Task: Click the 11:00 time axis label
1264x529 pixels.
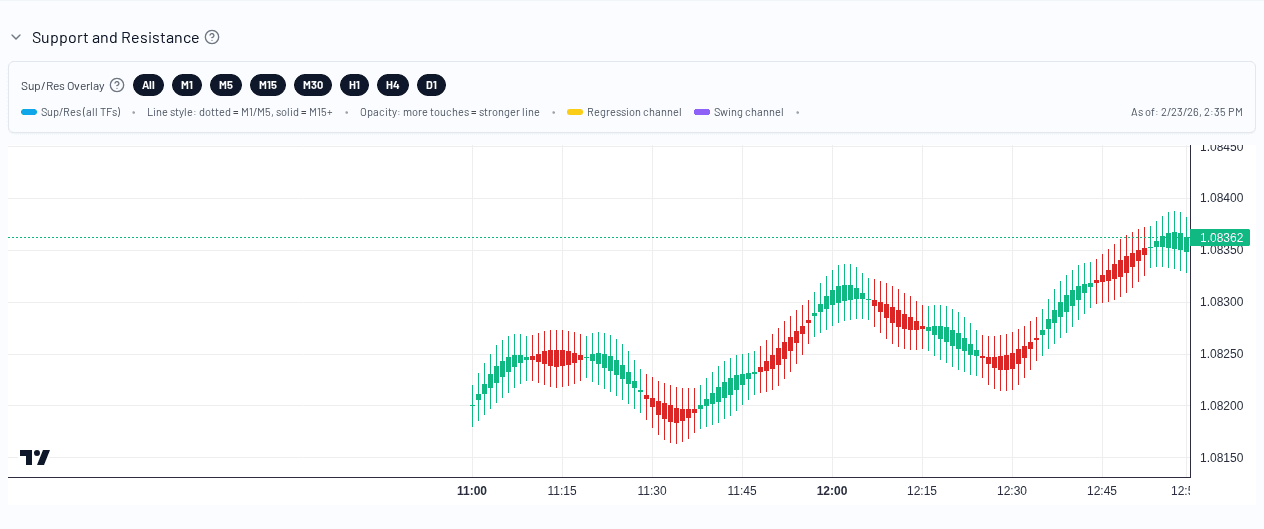Action: pos(472,491)
